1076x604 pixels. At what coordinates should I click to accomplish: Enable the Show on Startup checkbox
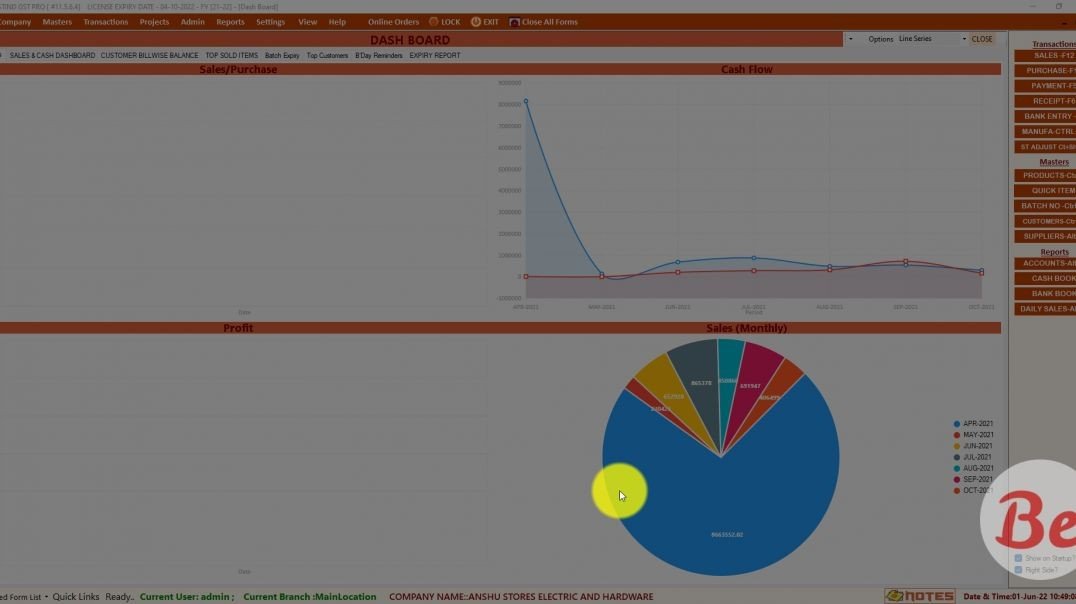click(1018, 560)
